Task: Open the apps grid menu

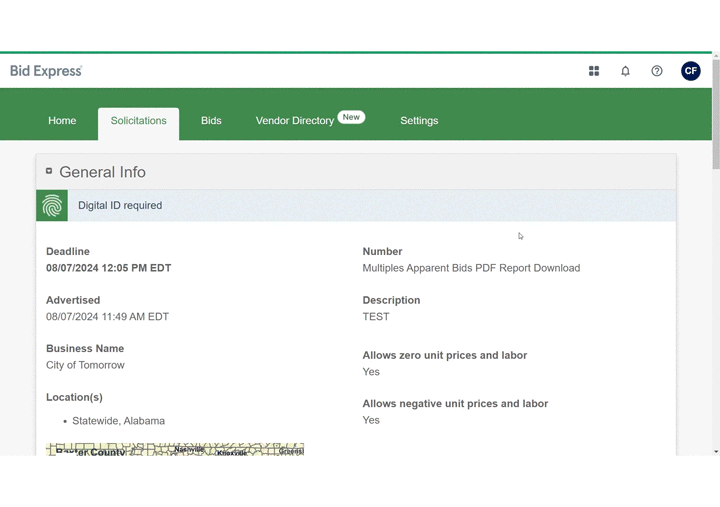Action: tap(594, 71)
